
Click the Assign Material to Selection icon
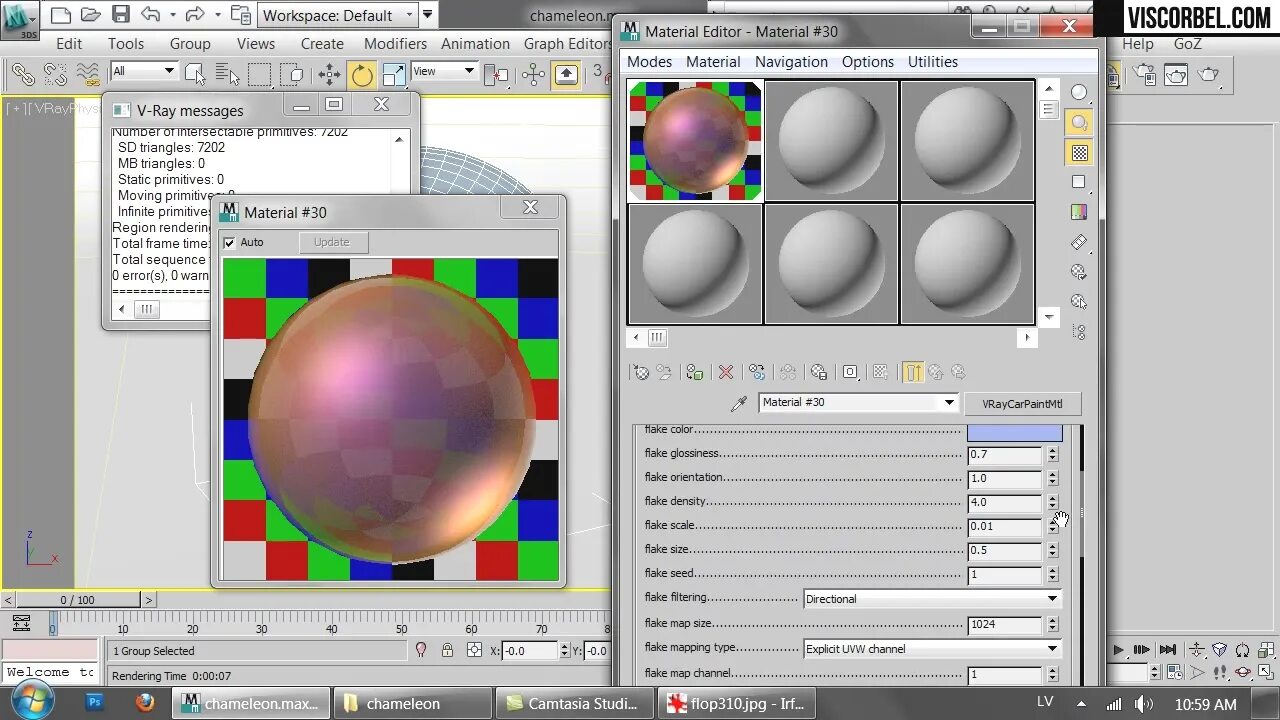[695, 372]
